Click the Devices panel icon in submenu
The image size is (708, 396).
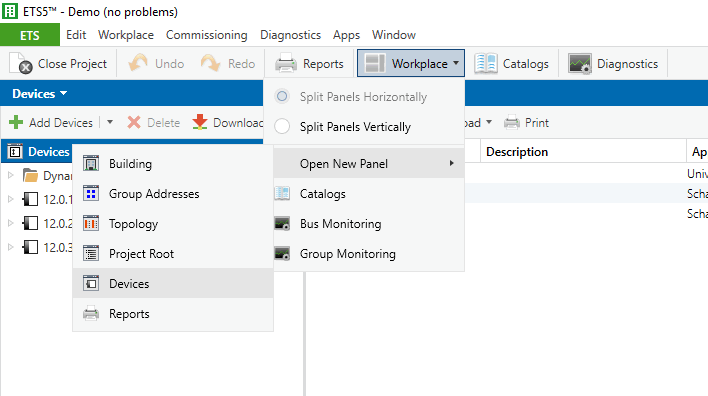91,284
